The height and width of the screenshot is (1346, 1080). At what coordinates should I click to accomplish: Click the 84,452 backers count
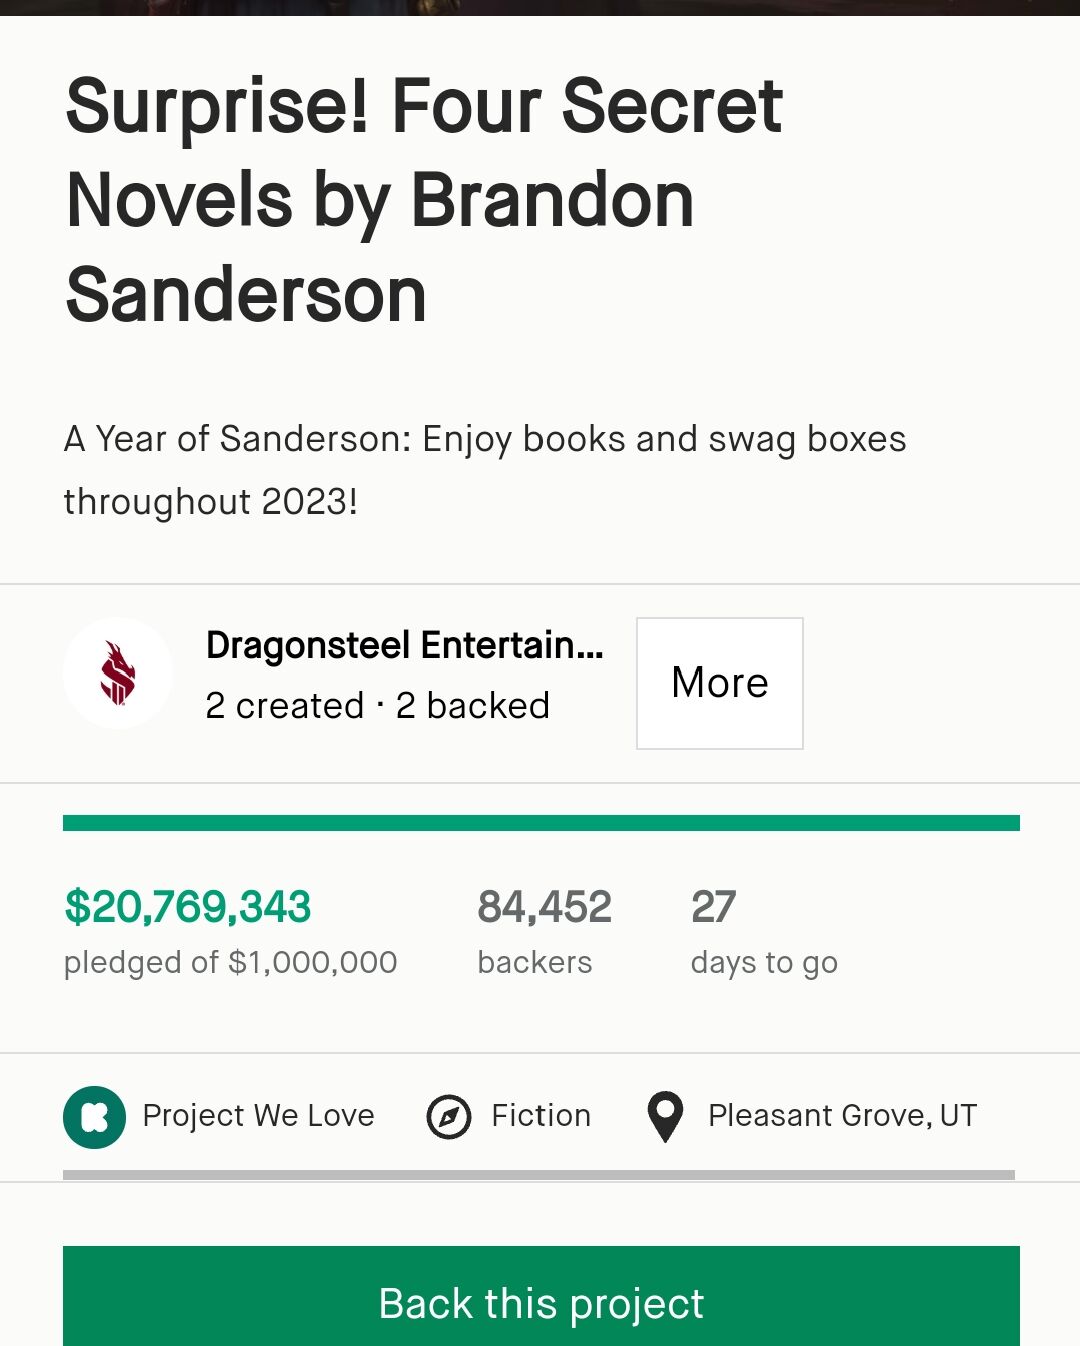[544, 907]
